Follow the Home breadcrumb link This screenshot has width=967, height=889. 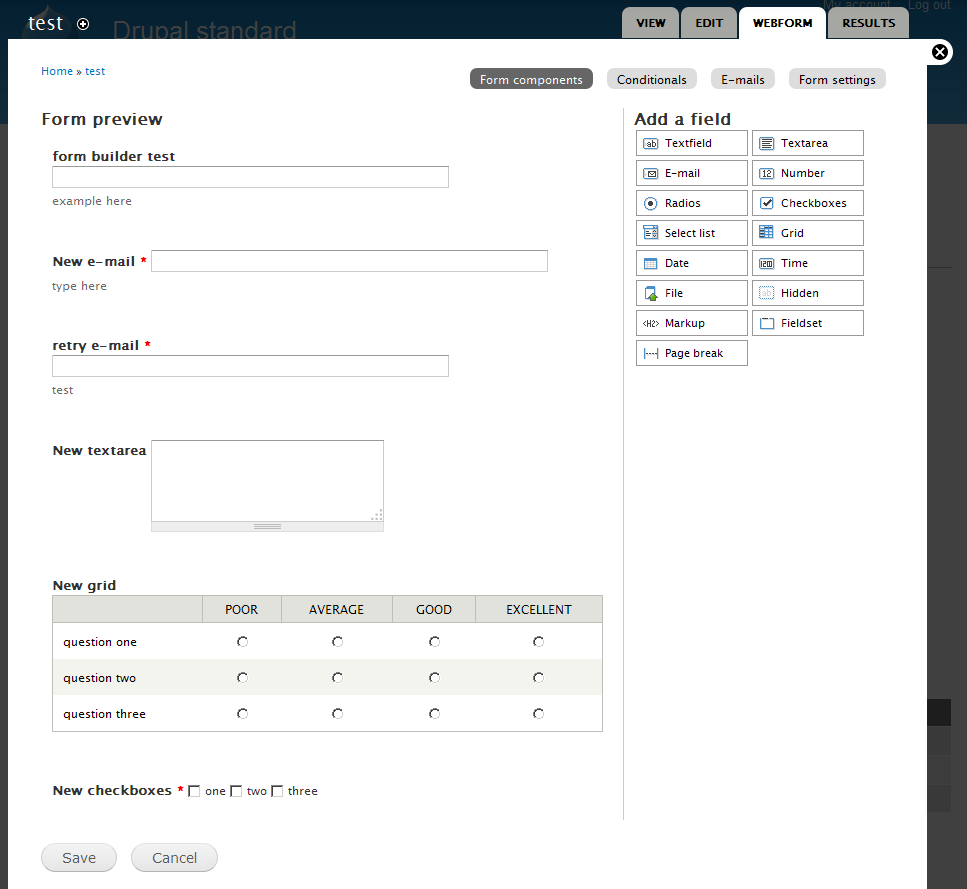click(57, 71)
